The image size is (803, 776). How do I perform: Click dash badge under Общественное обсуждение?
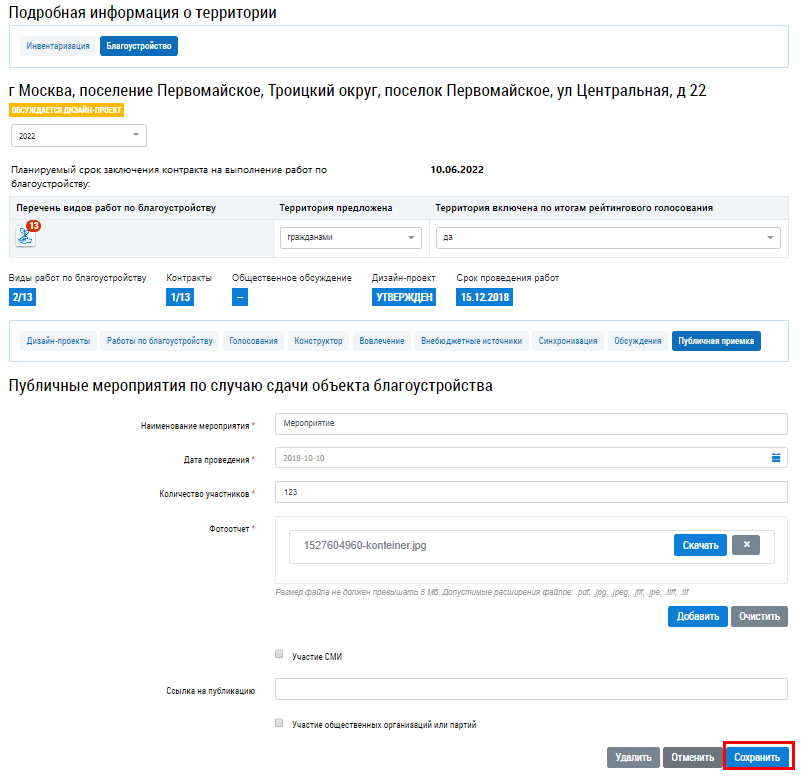click(240, 297)
